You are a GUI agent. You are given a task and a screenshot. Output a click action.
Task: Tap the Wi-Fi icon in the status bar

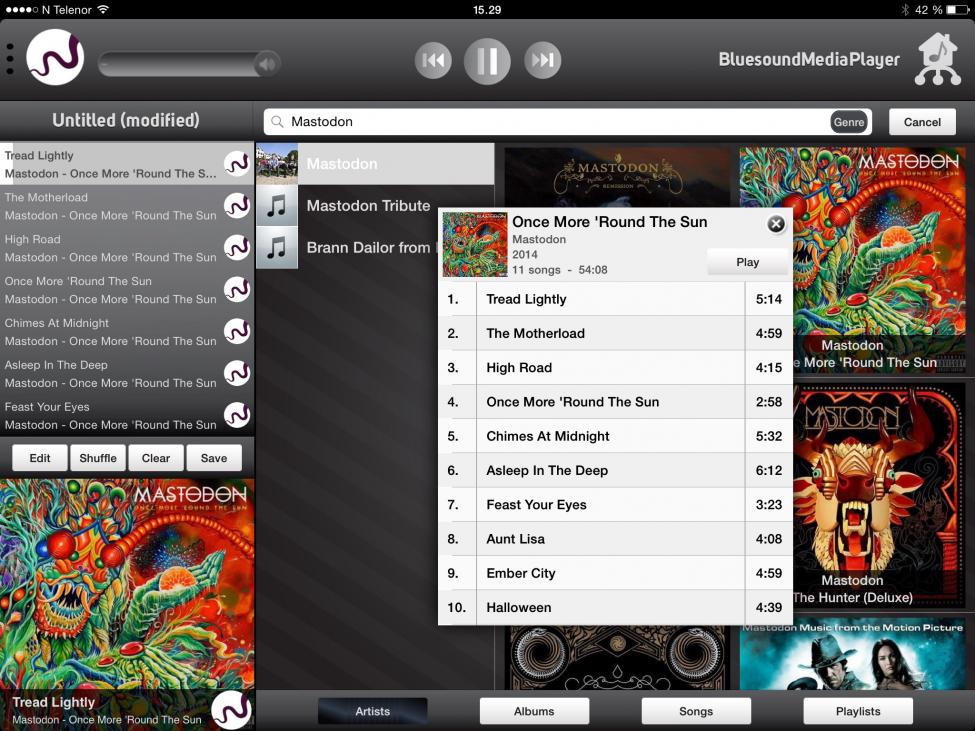[103, 9]
